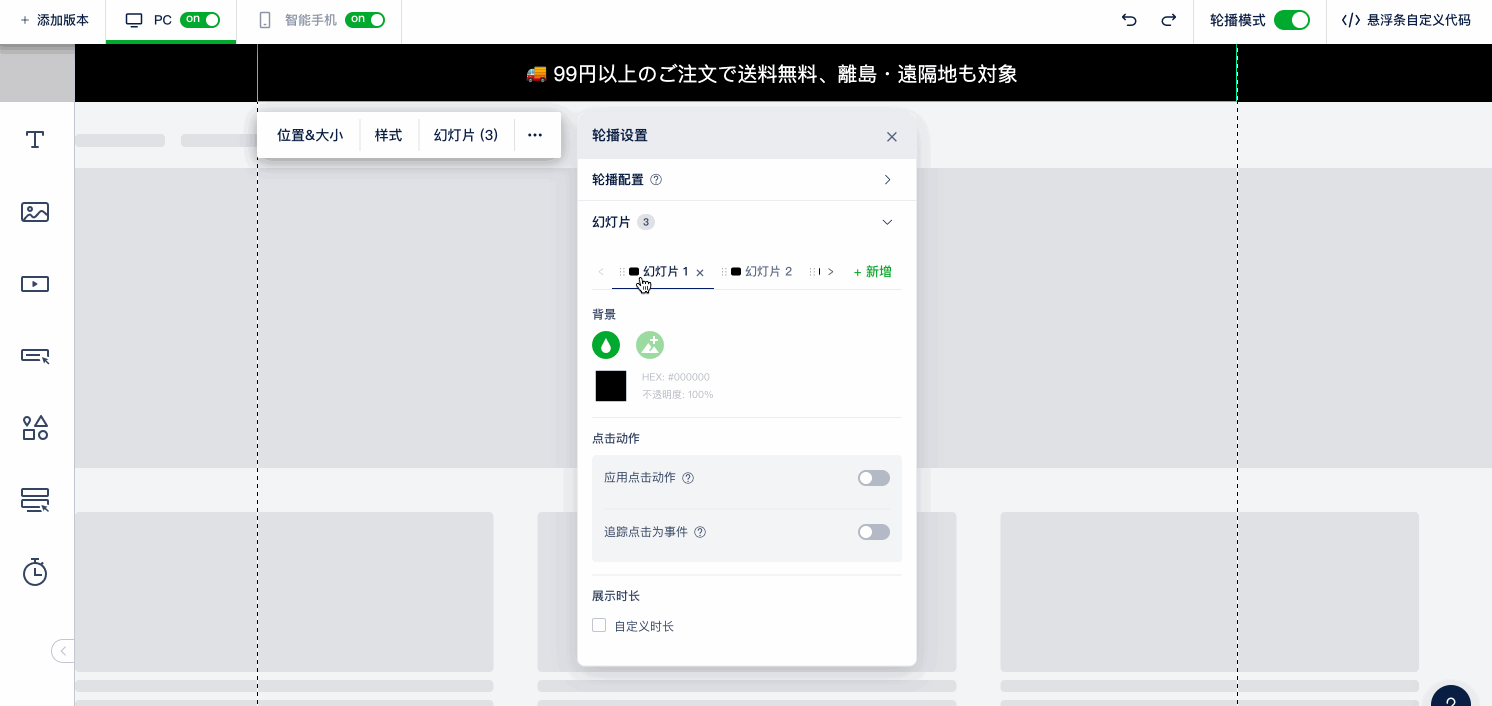Select the Text element tool in the sidebar

pos(35,140)
